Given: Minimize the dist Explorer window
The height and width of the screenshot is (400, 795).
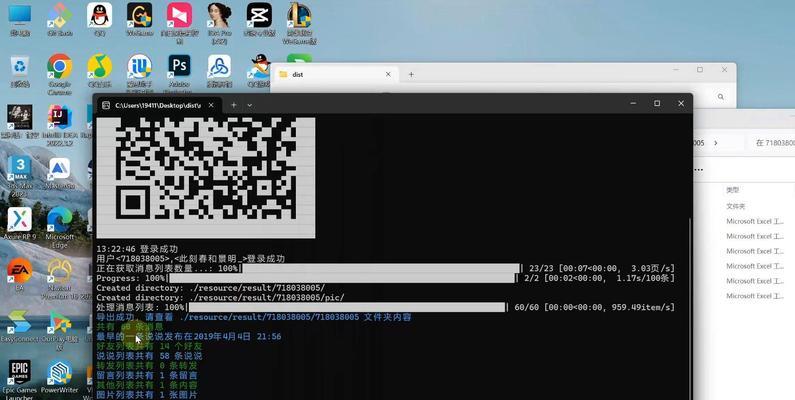Looking at the screenshot, I should 675,69.
